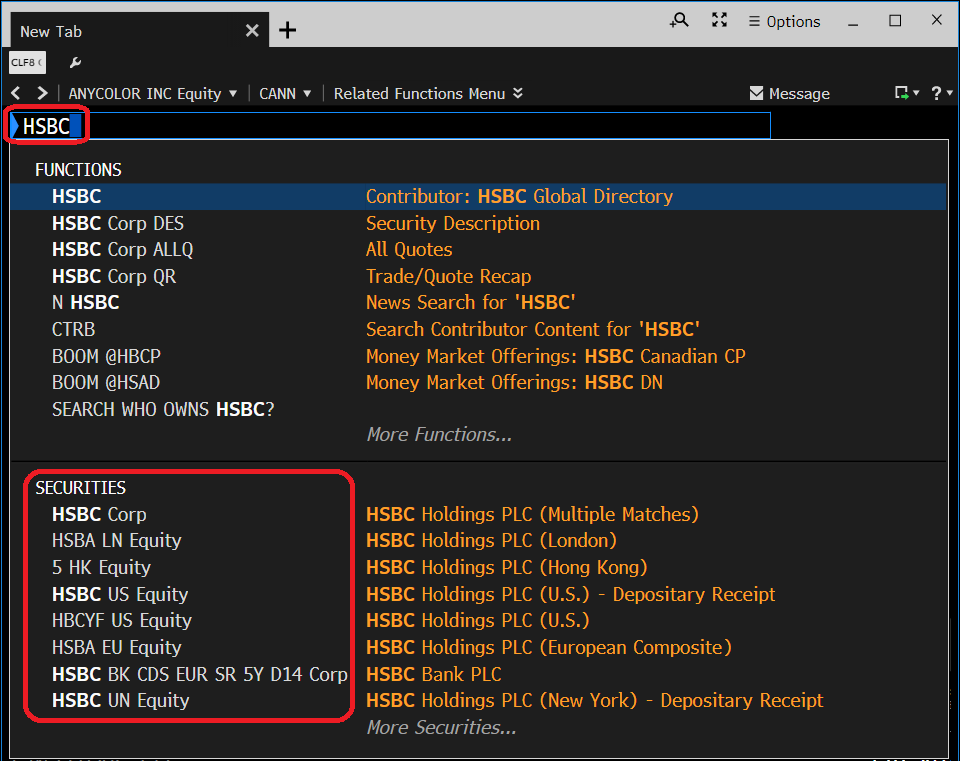Select HSBA EU Equity security
Viewport: 960px width, 761px height.
(116, 648)
